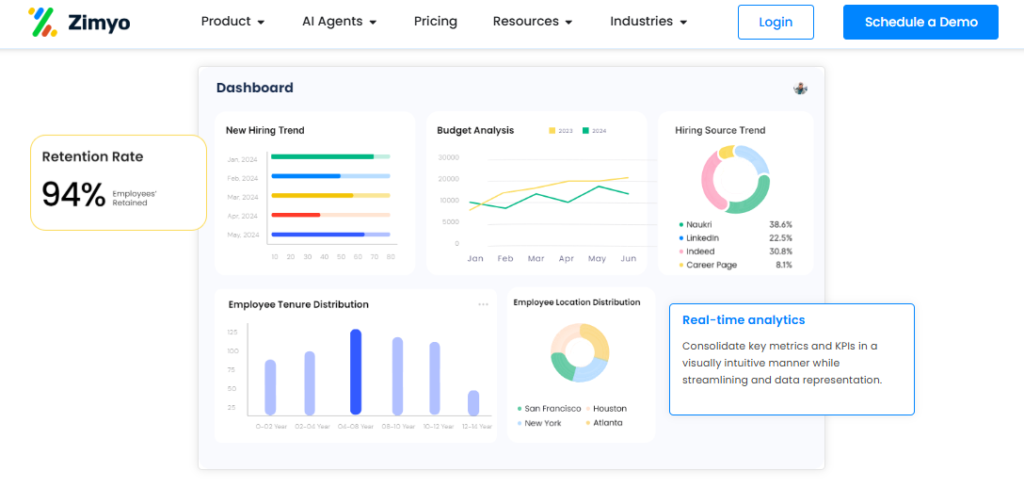Image resolution: width=1024 pixels, height=504 pixels.
Task: Click the Jan, 2024 green hiring bar
Action: 323,157
